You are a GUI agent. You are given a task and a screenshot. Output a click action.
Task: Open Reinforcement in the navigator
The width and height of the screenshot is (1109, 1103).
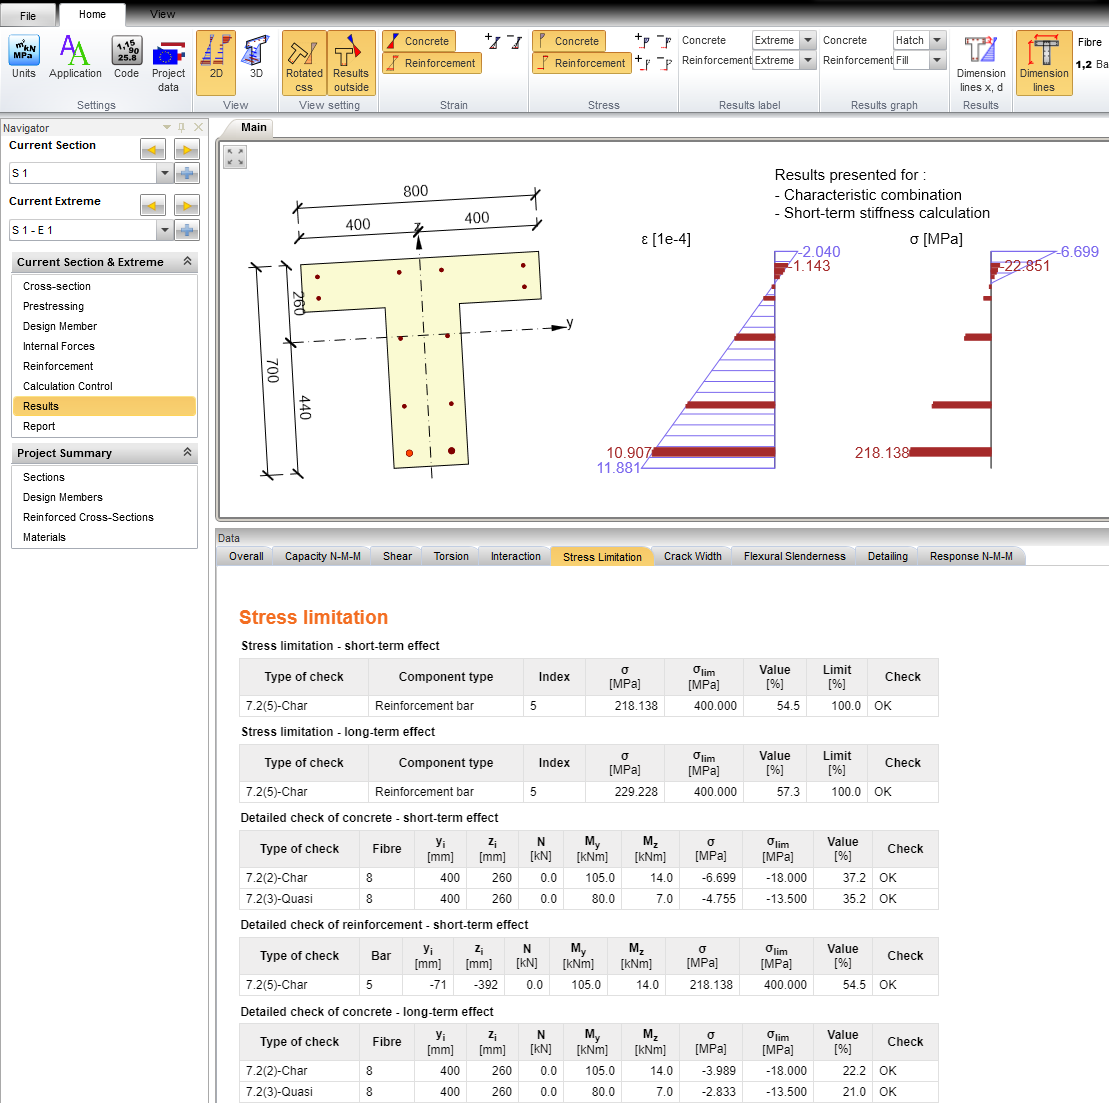click(x=58, y=366)
